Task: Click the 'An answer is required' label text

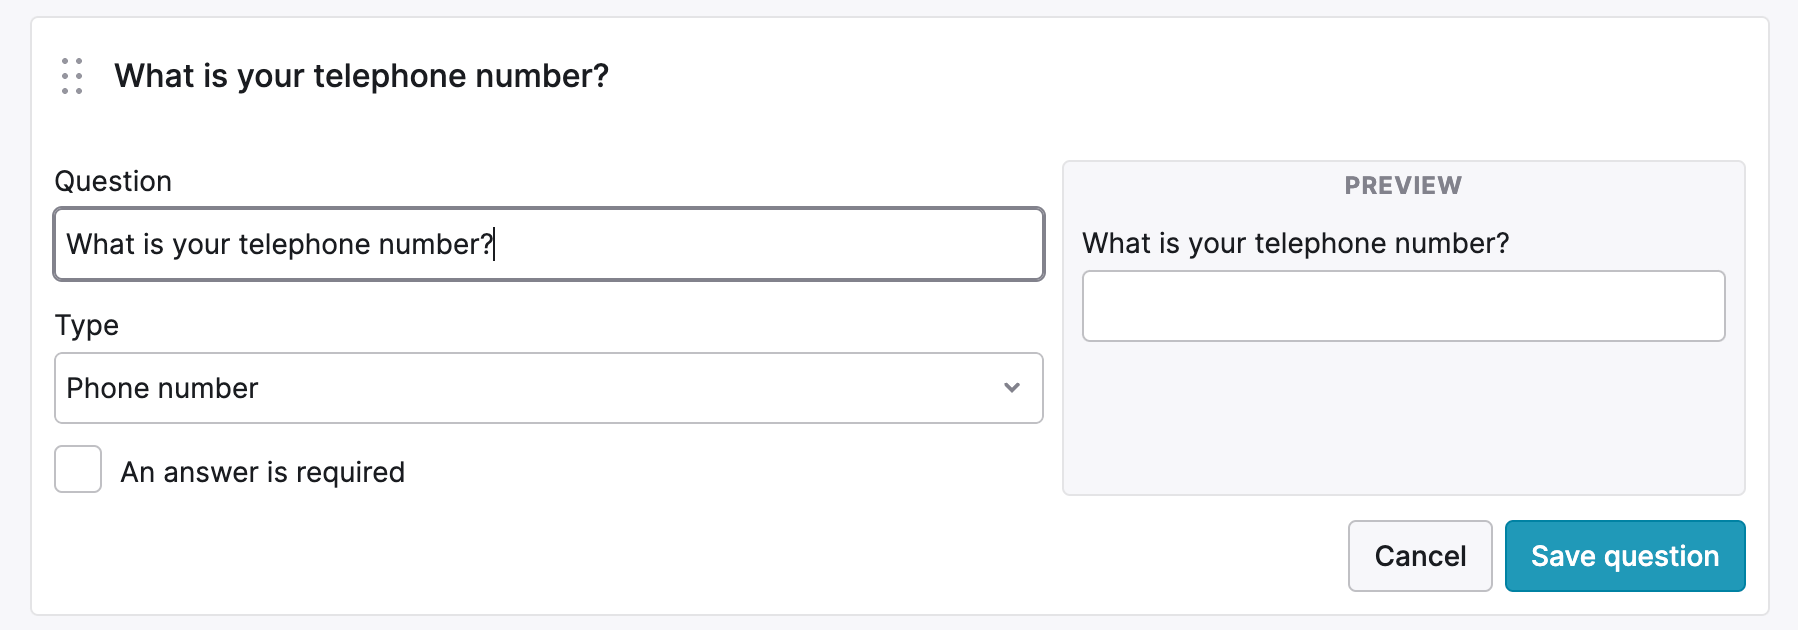Action: [263, 472]
